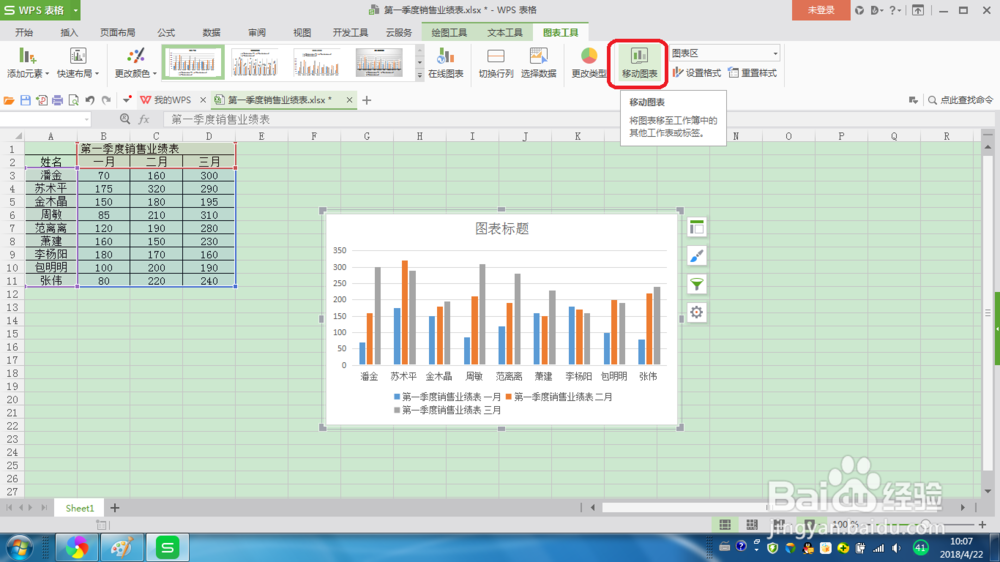Image resolution: width=1000 pixels, height=562 pixels.
Task: Click Set Format (设置格式) button
Action: coord(696,73)
